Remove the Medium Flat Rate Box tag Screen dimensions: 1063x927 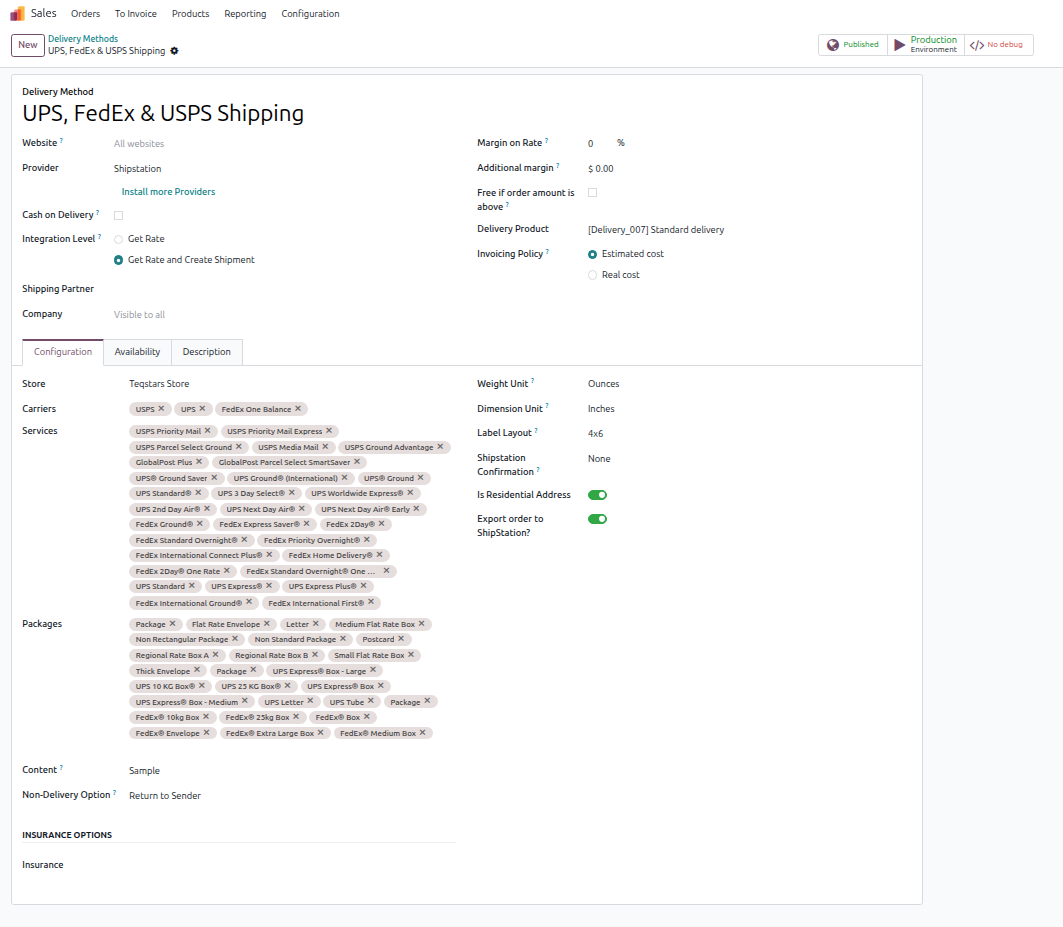click(x=422, y=624)
